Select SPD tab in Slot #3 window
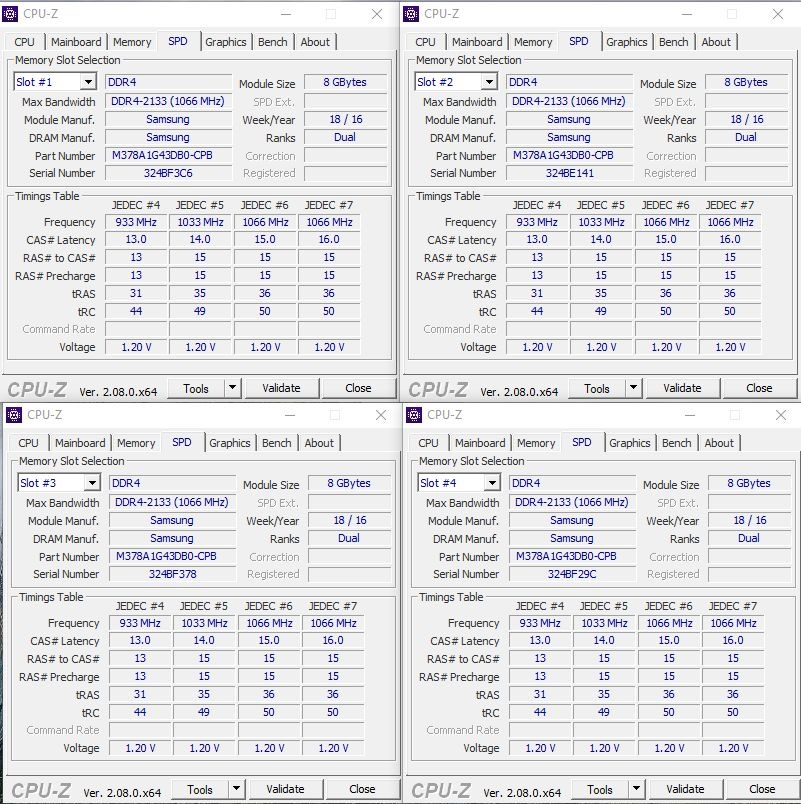This screenshot has height=804, width=801. click(x=182, y=442)
